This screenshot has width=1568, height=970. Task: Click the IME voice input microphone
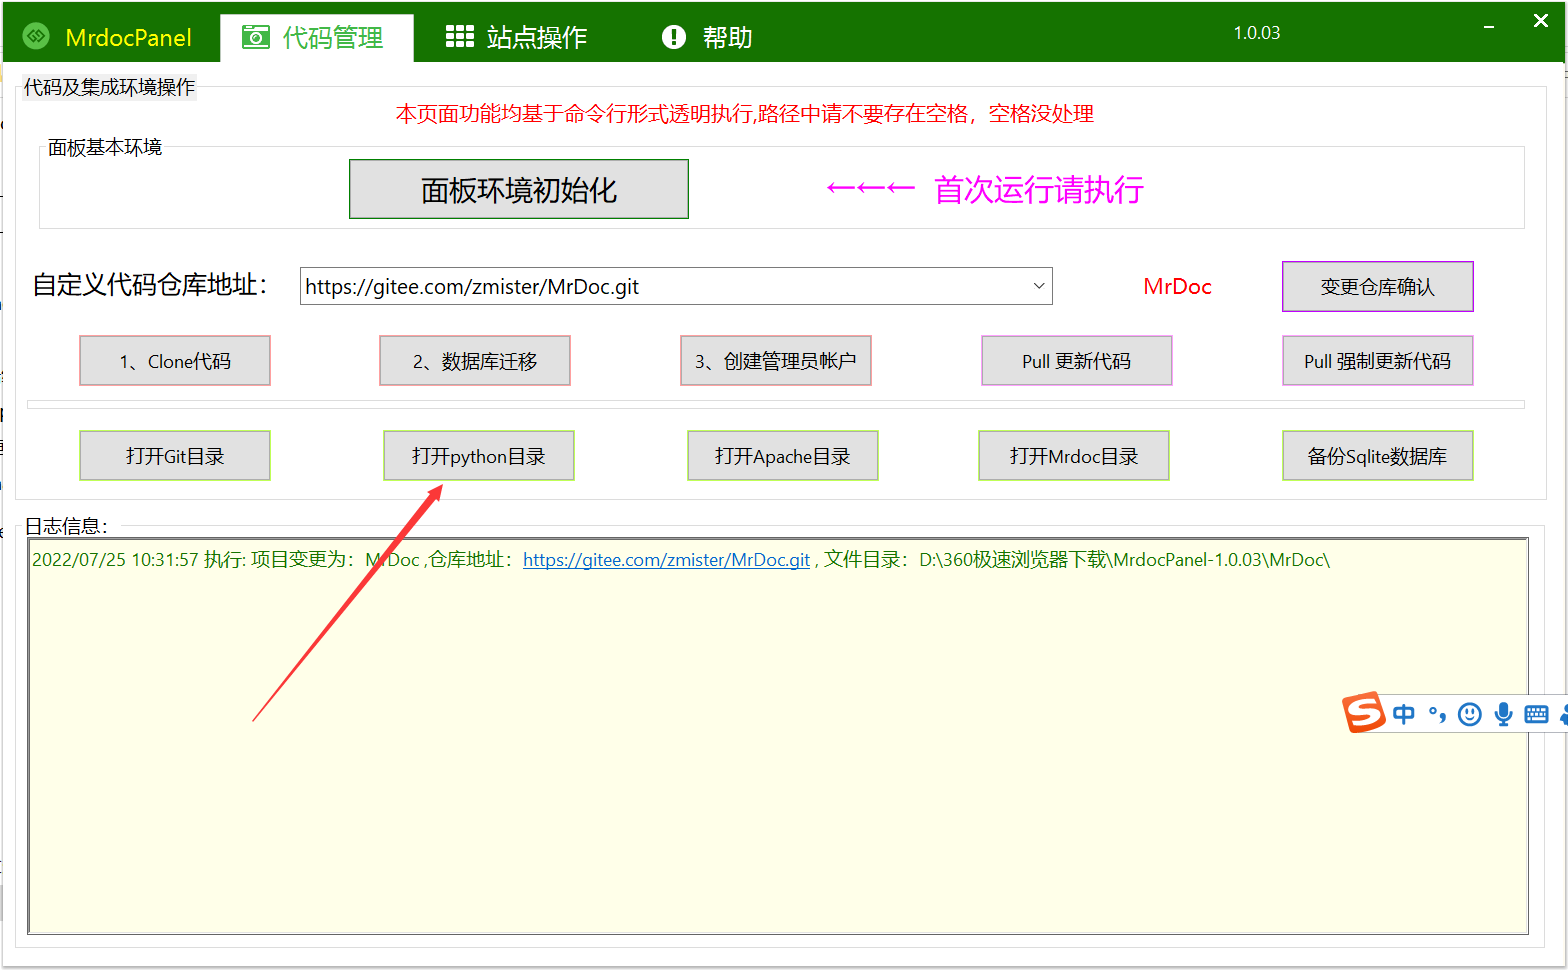click(x=1503, y=714)
